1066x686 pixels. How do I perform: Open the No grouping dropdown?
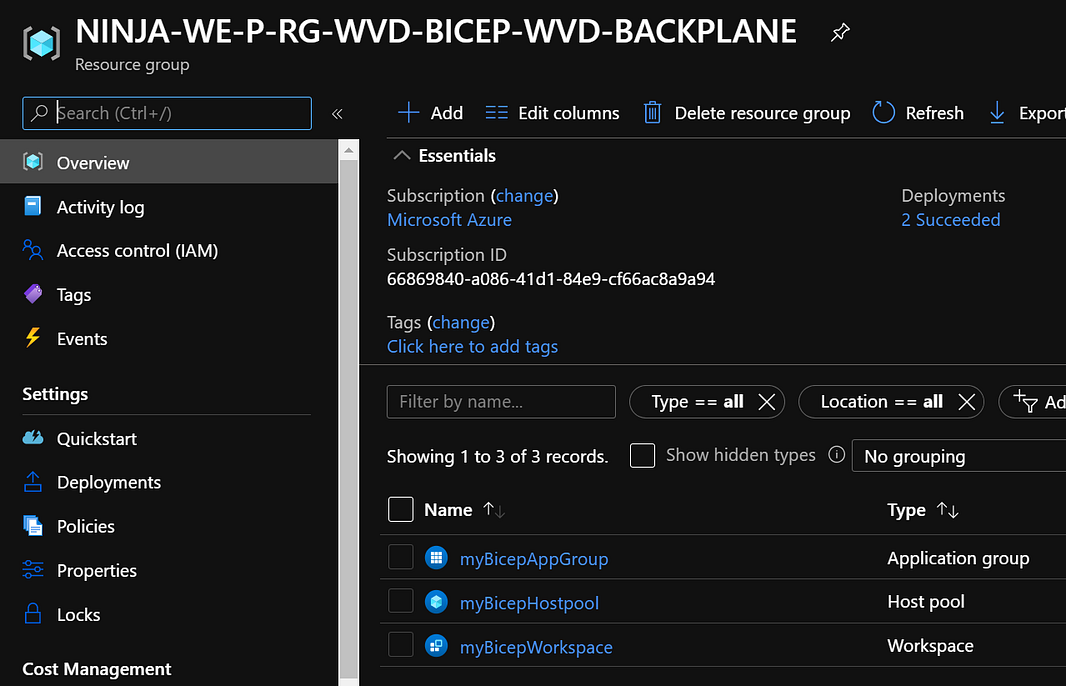coord(959,456)
